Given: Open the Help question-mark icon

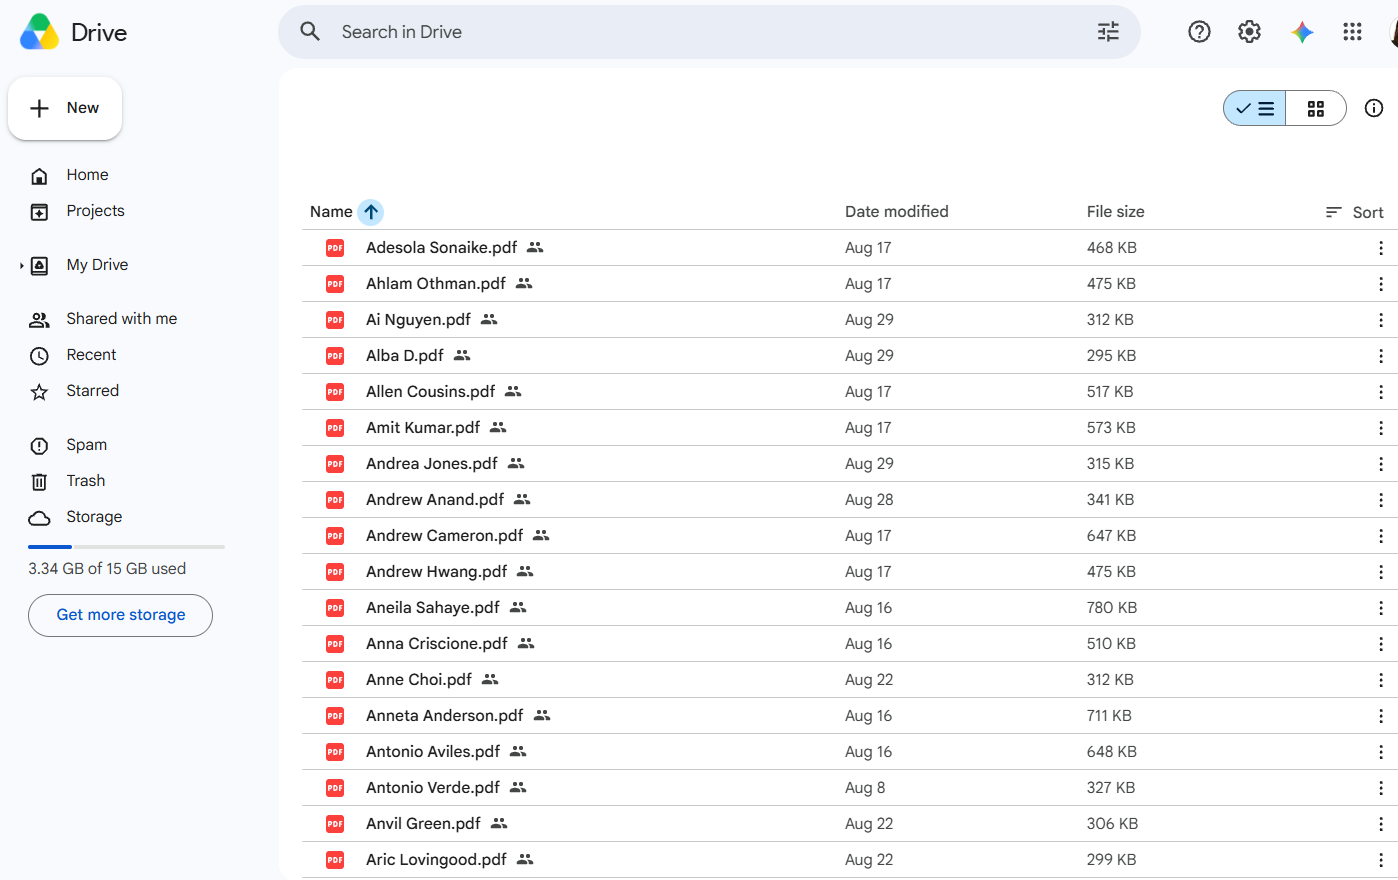Looking at the screenshot, I should tap(1199, 32).
